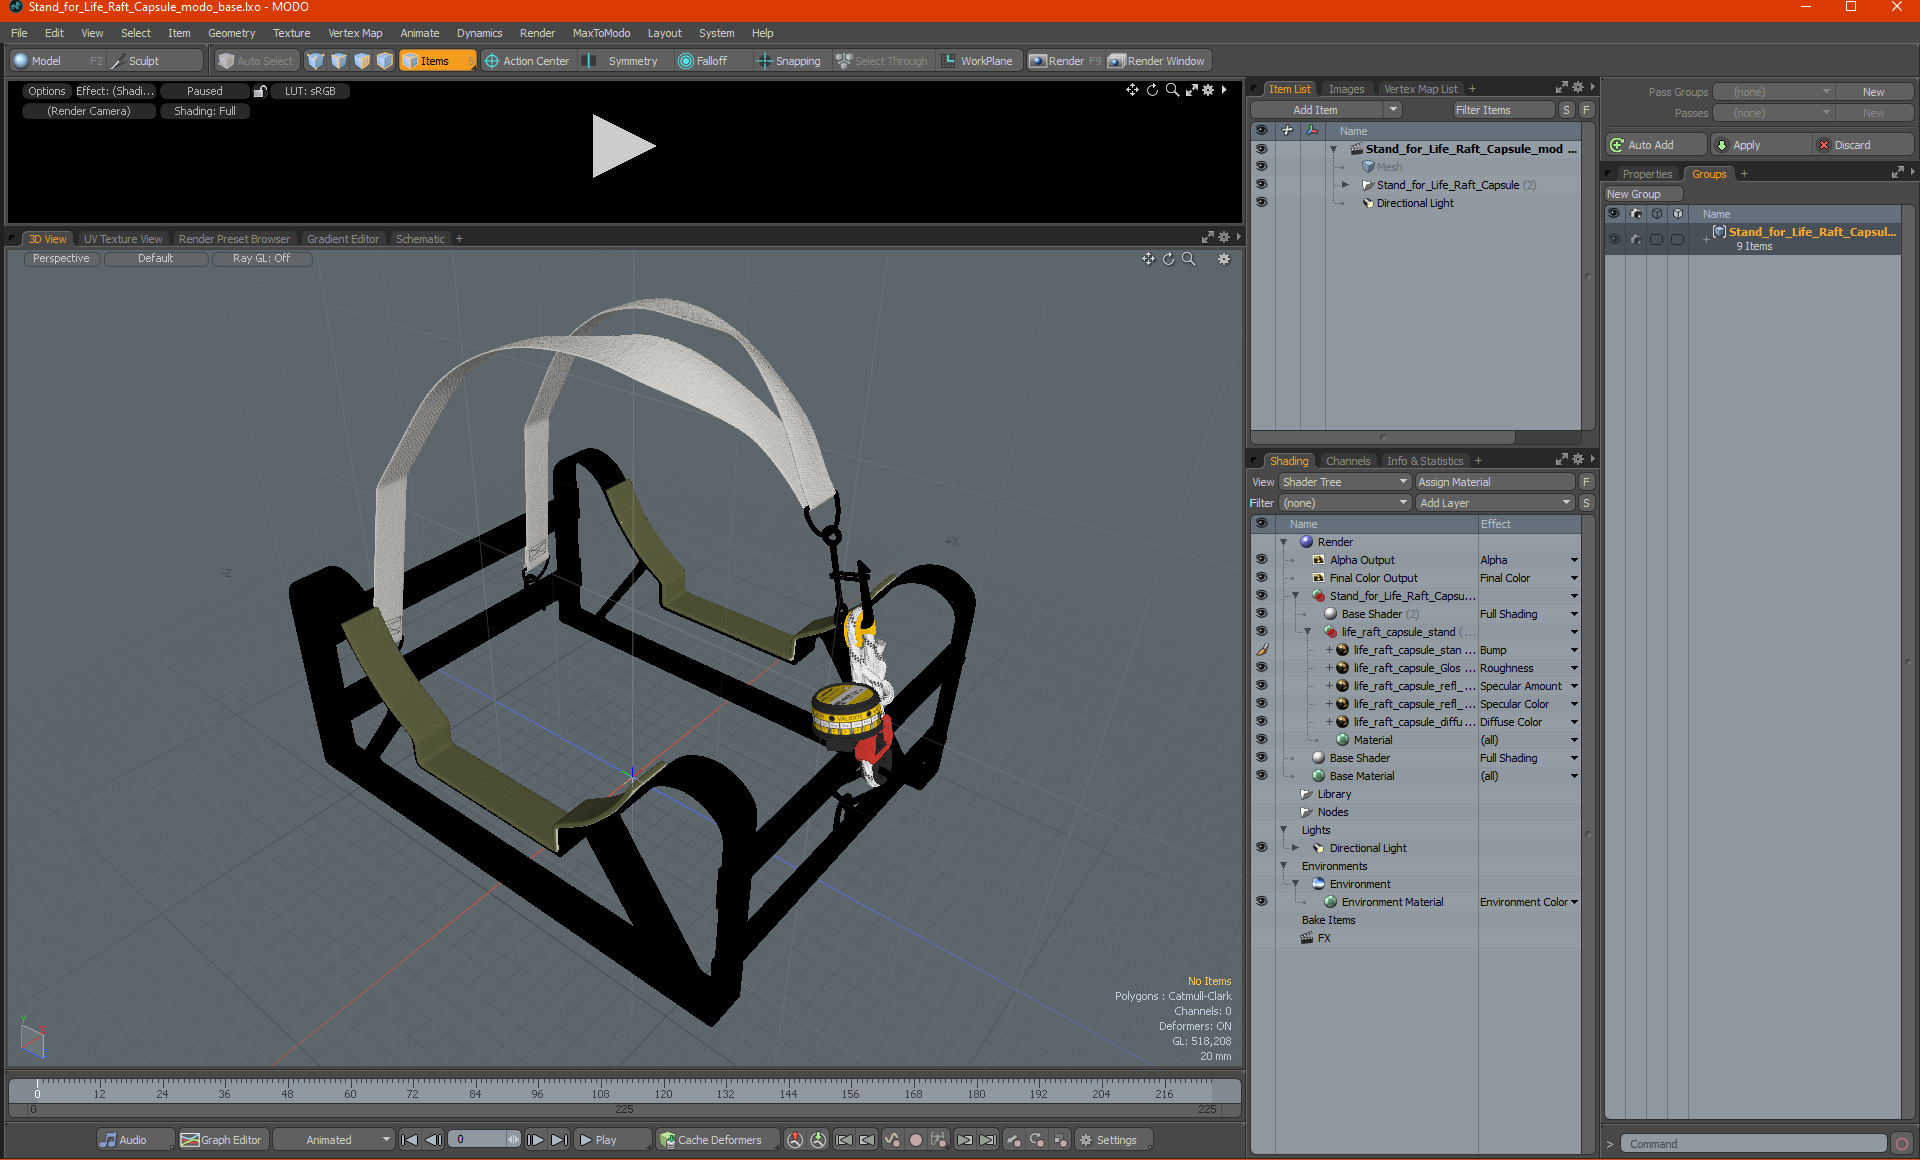Toggle visibility of Base Material layer
The height and width of the screenshot is (1160, 1920).
[1261, 776]
